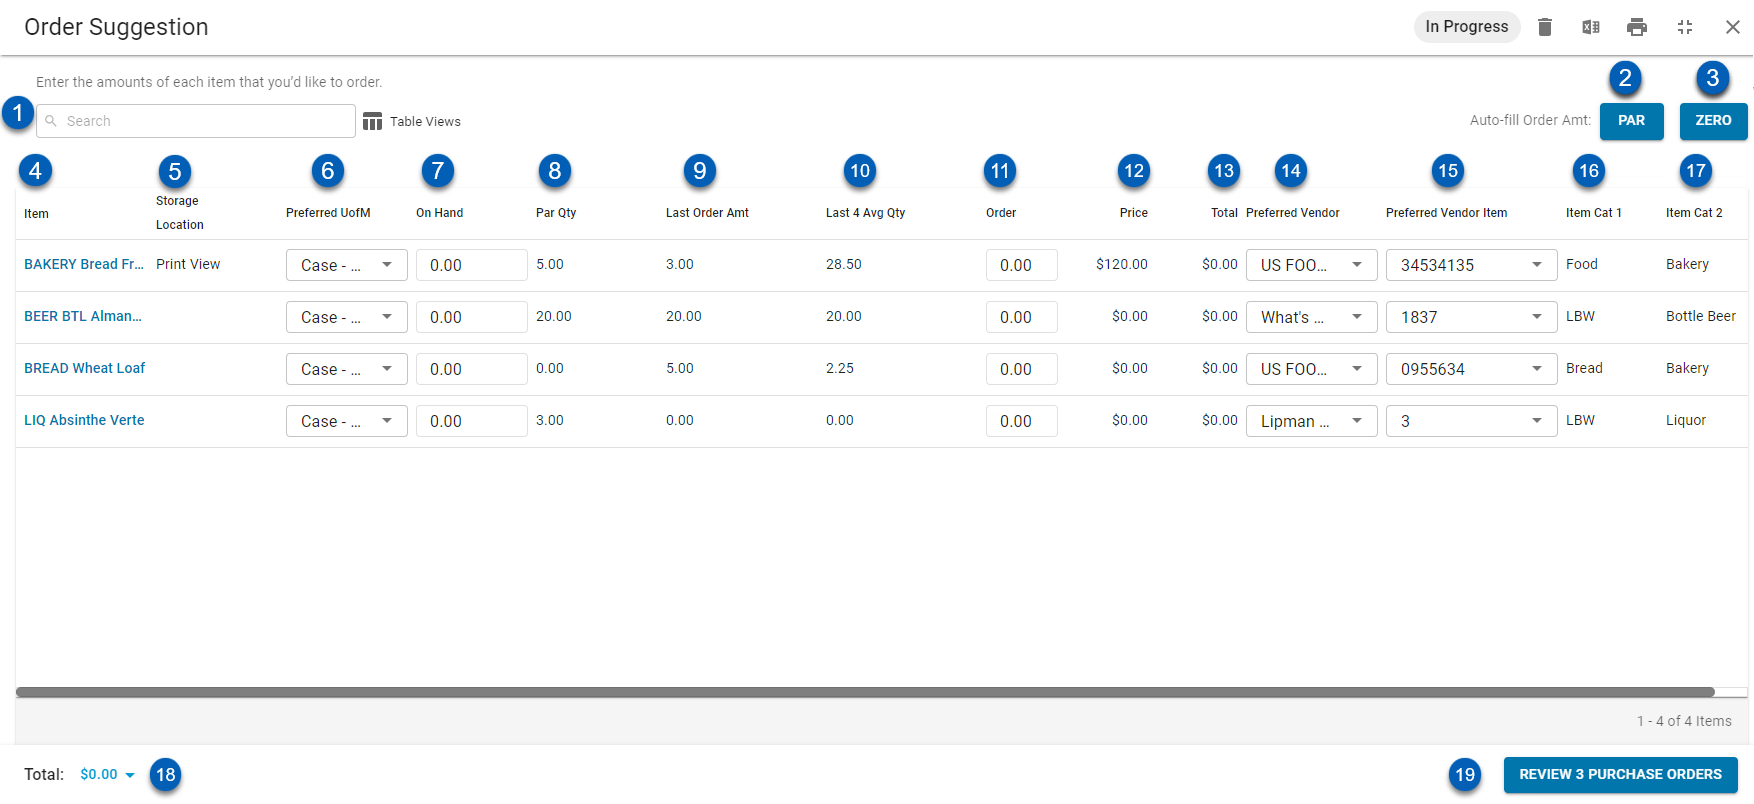Edit Order amount for BREAD Wheat Loaf
The height and width of the screenshot is (804, 1754).
[x=1021, y=369]
